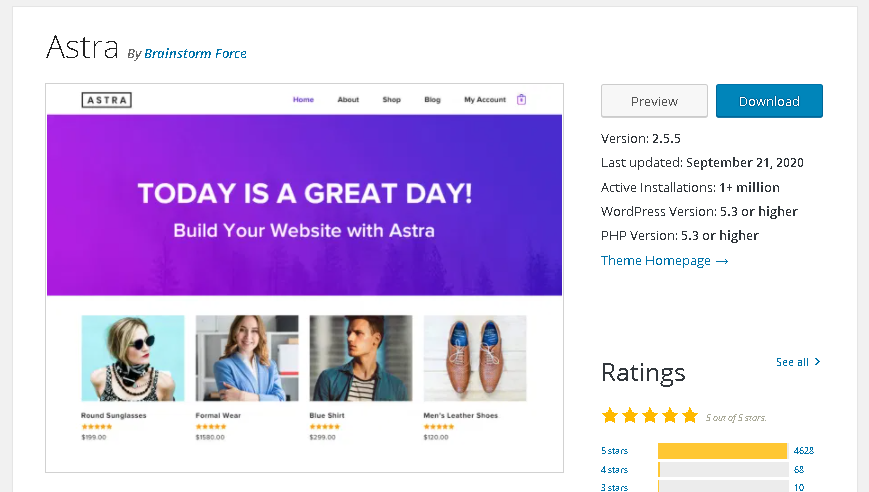
Task: Click "PHP Version: 5.3 or higher" text
Action: (680, 236)
